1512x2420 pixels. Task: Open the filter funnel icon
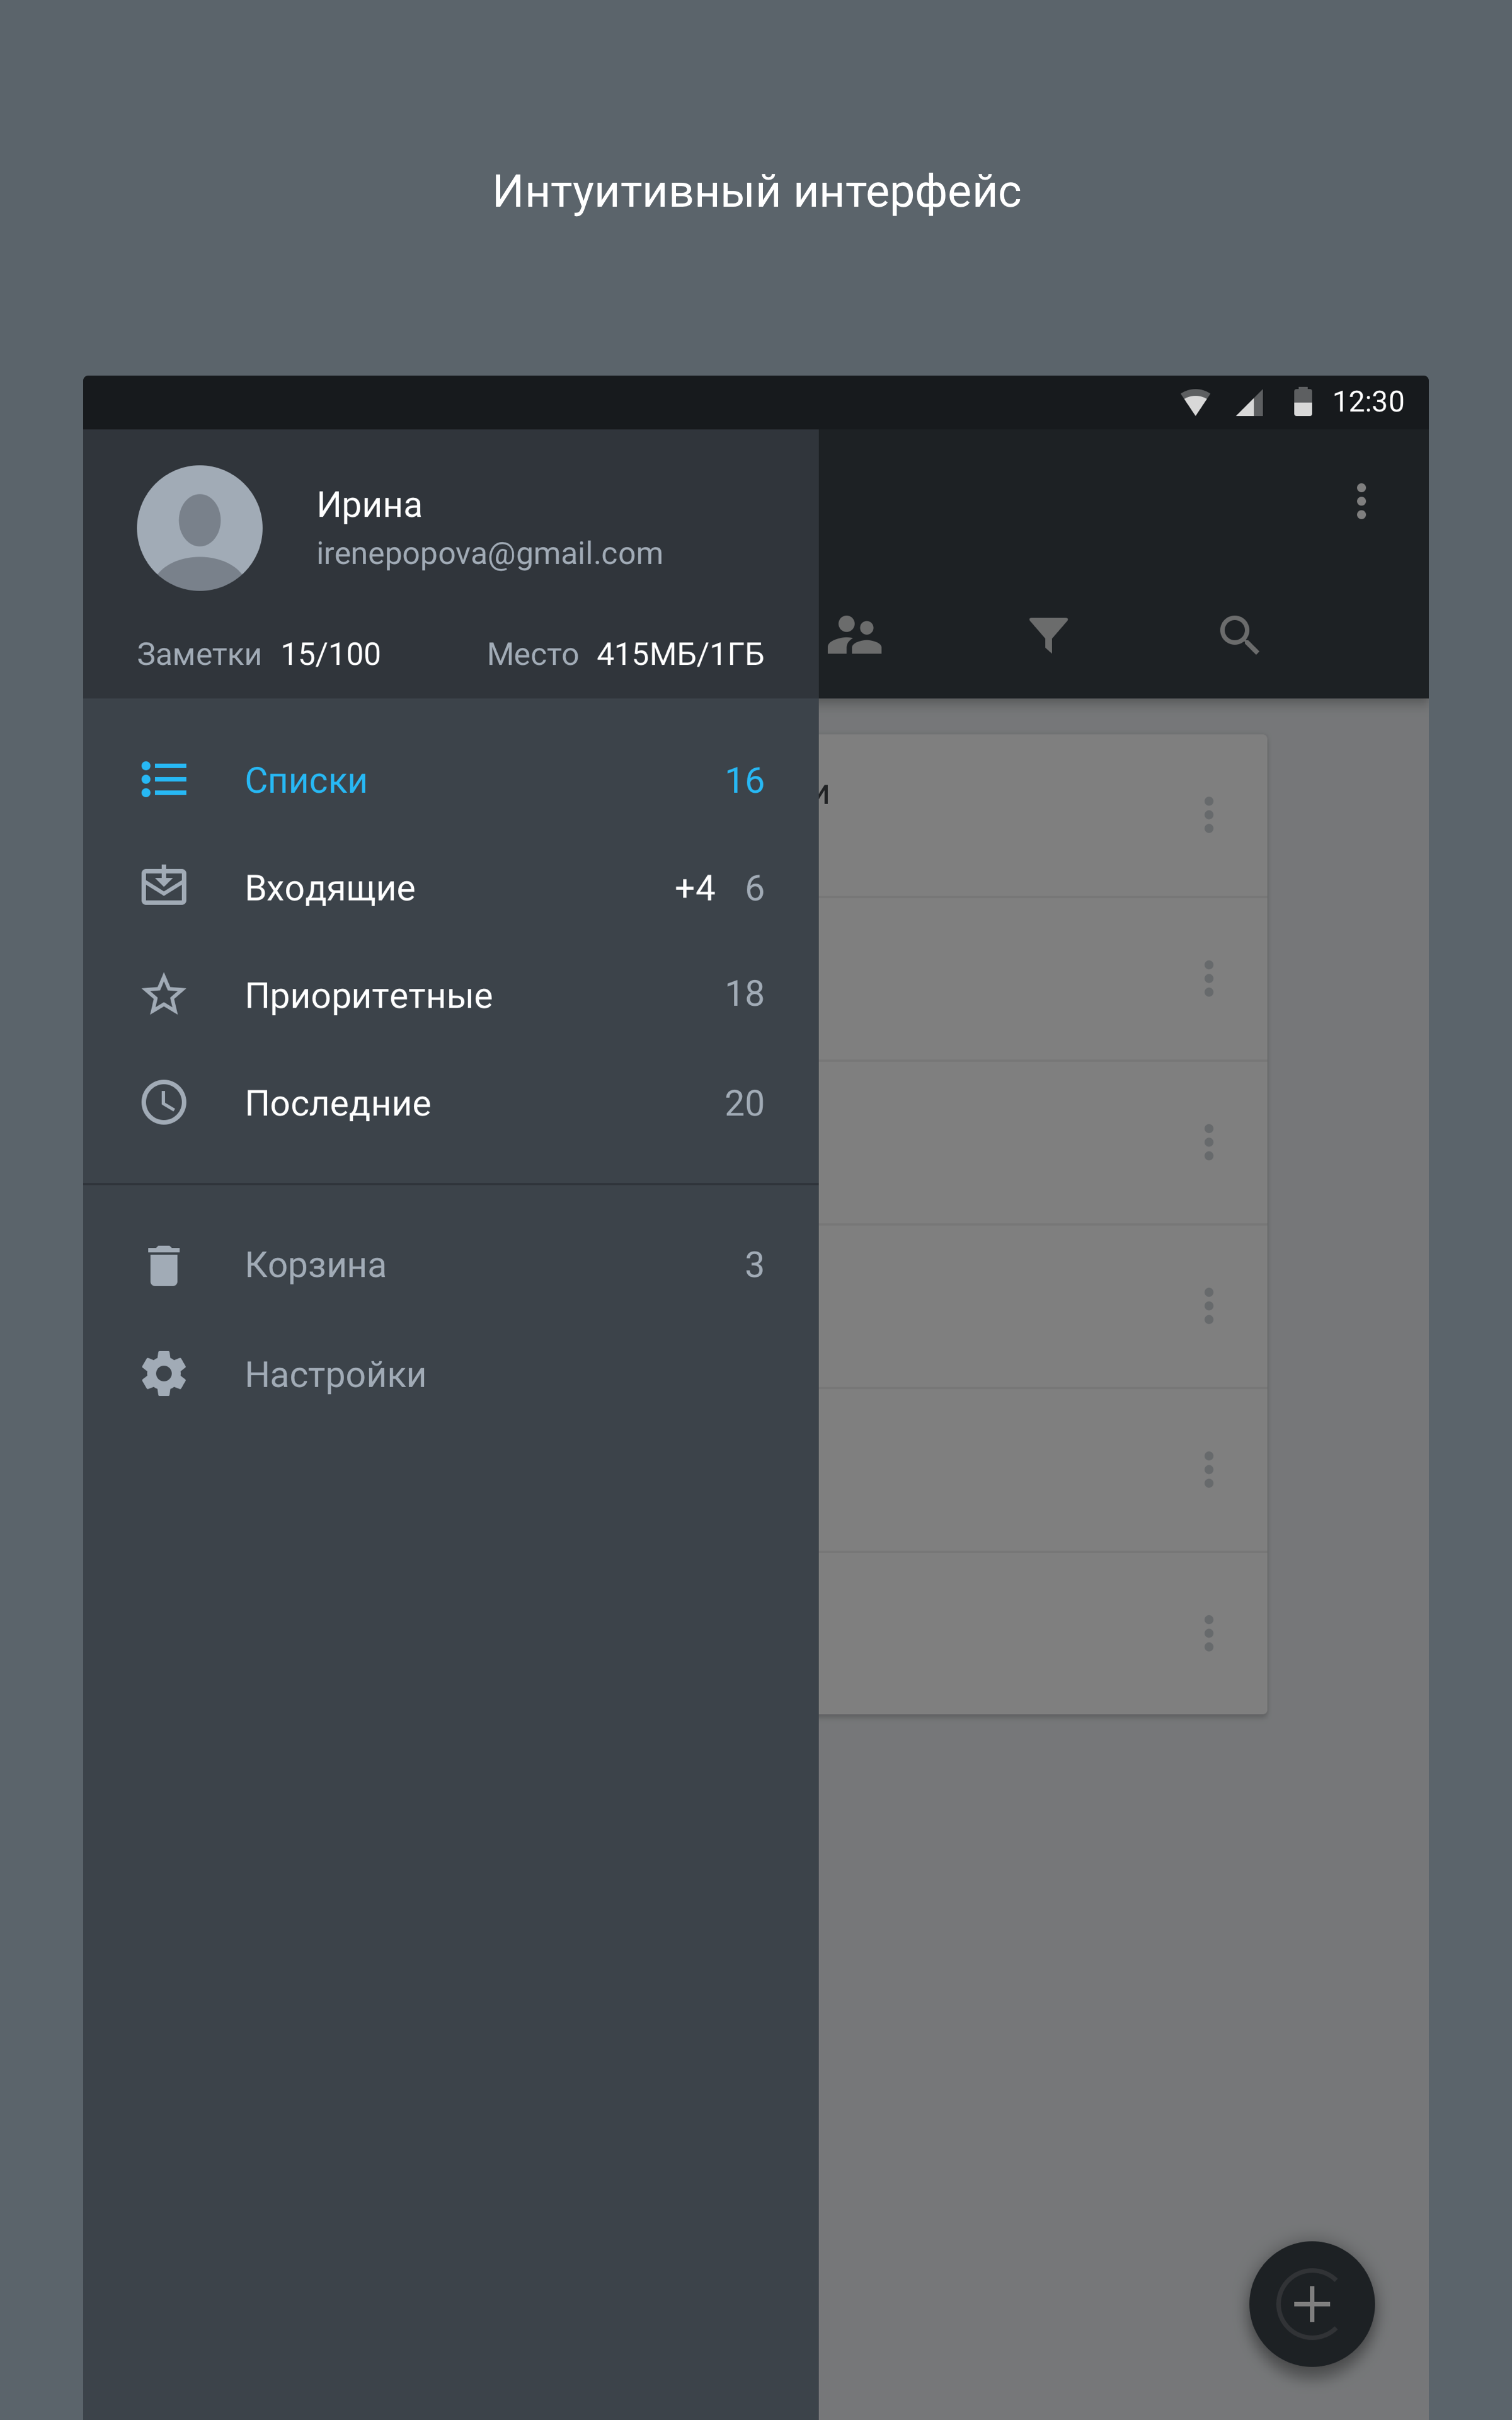click(1048, 635)
